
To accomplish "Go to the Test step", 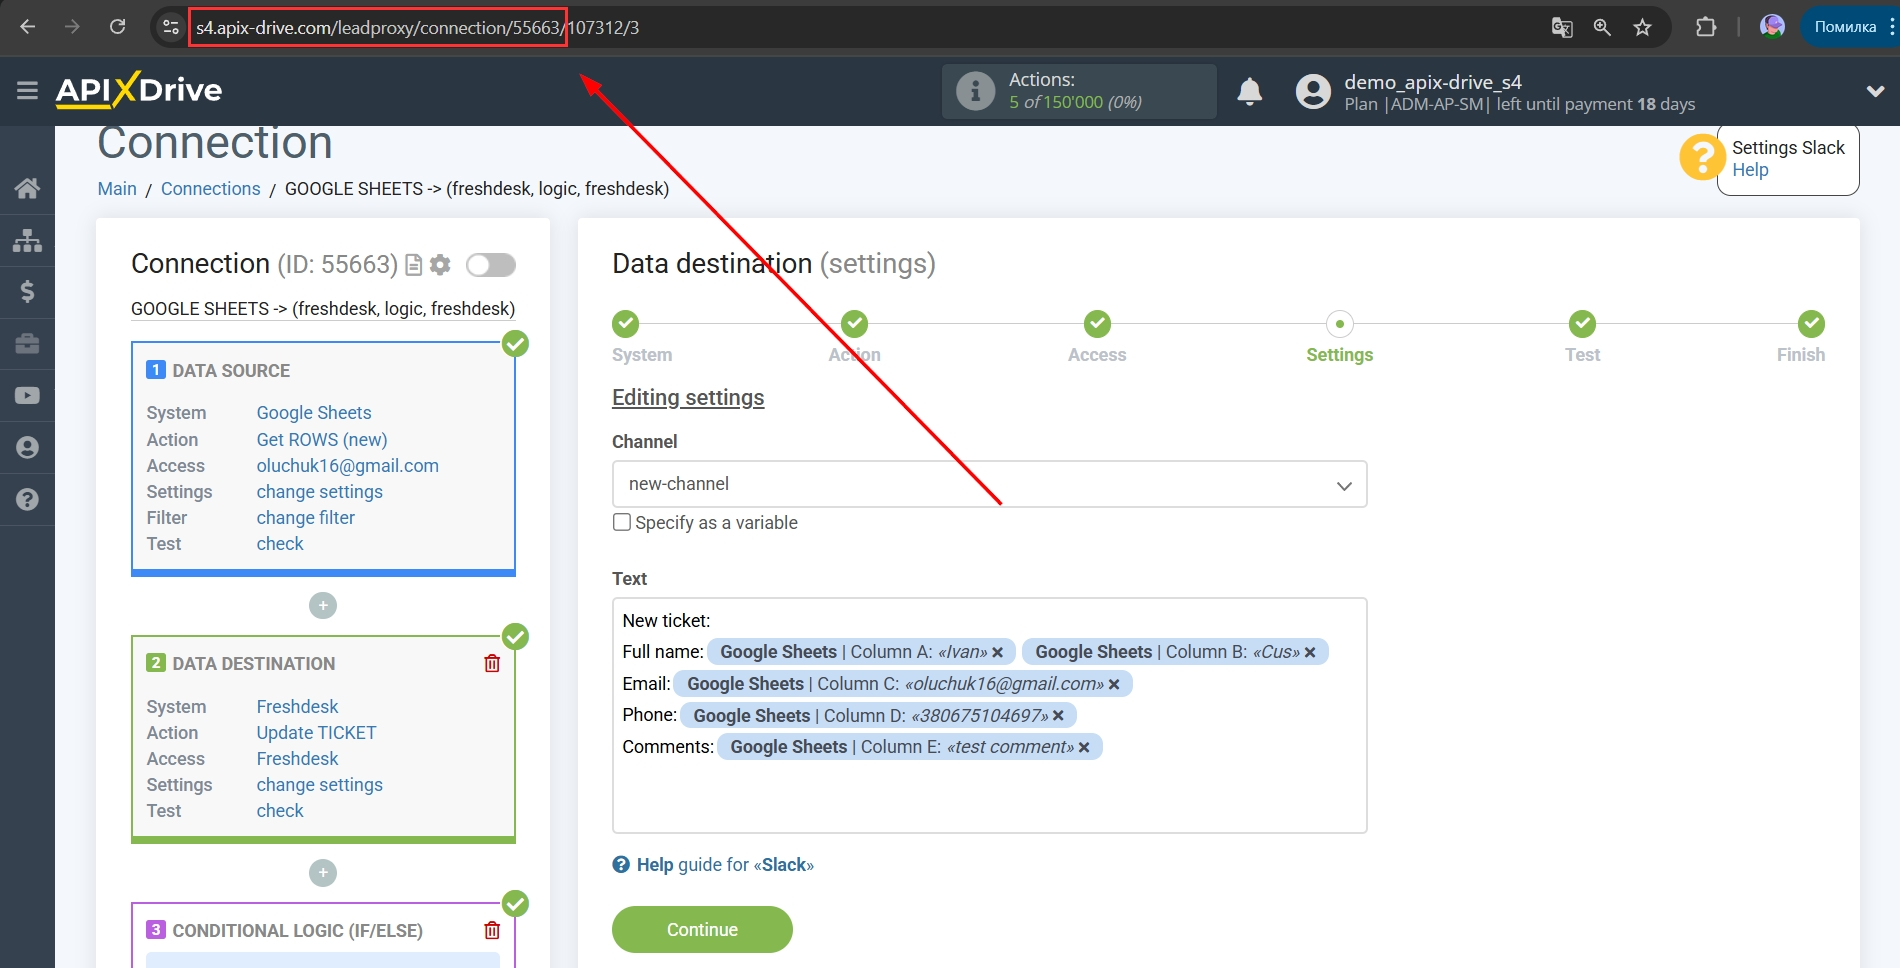I will click(x=1582, y=324).
